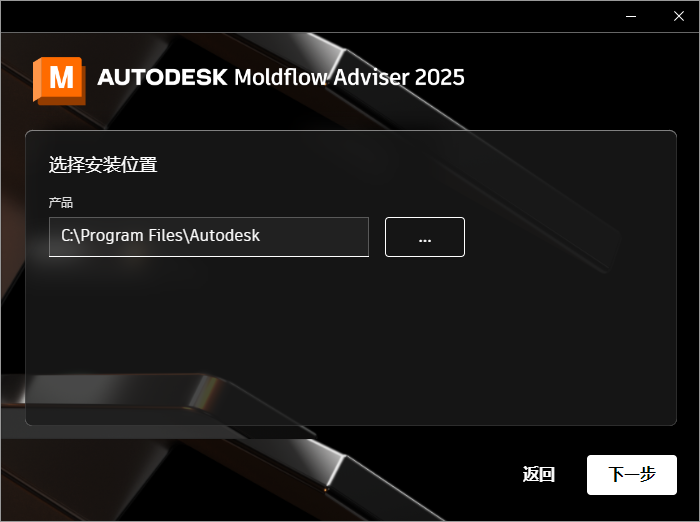
Task: Click the 选择安装位置 heading text
Action: click(103, 165)
